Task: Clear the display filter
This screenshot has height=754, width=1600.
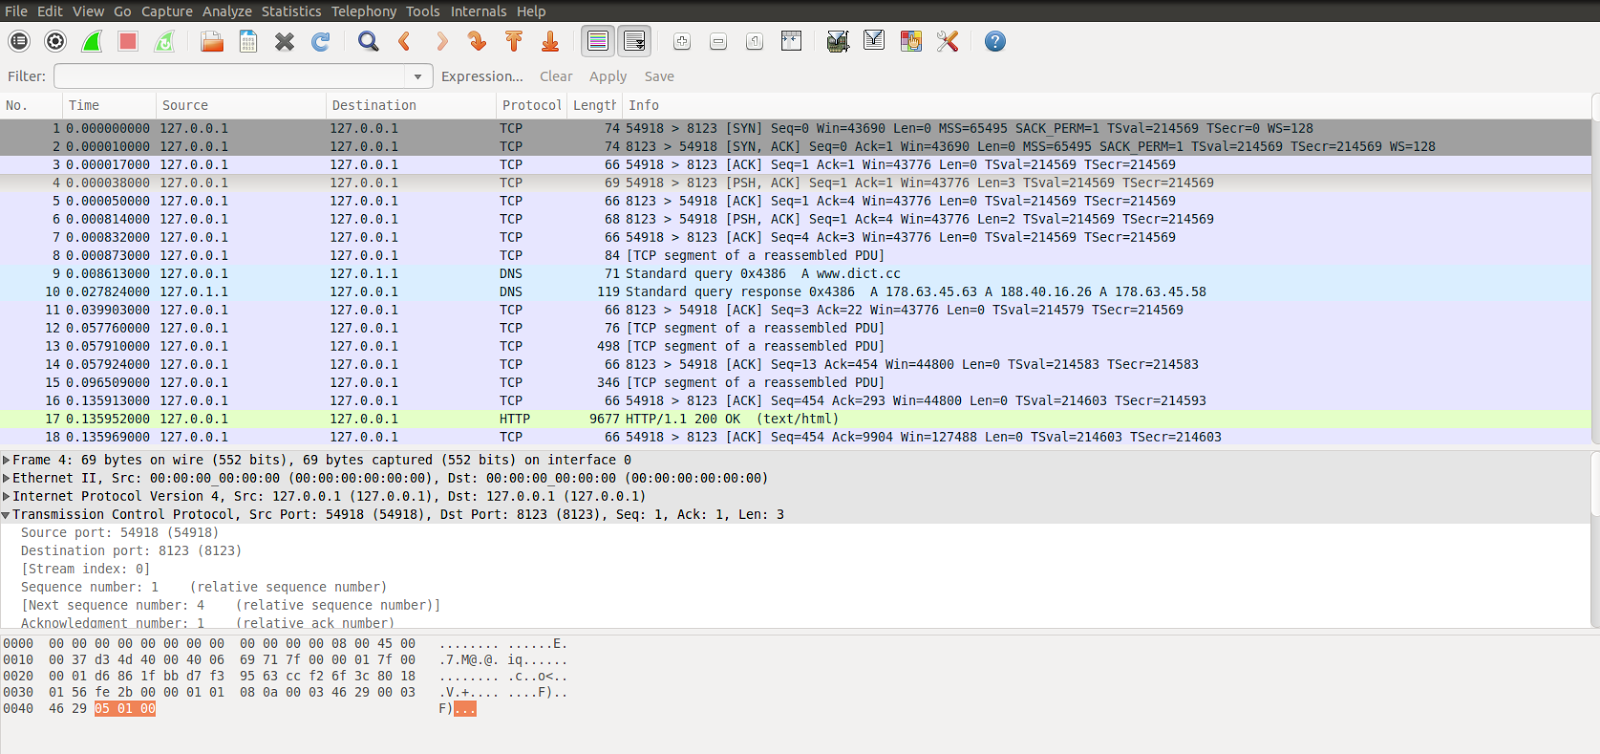Action: click(x=556, y=77)
